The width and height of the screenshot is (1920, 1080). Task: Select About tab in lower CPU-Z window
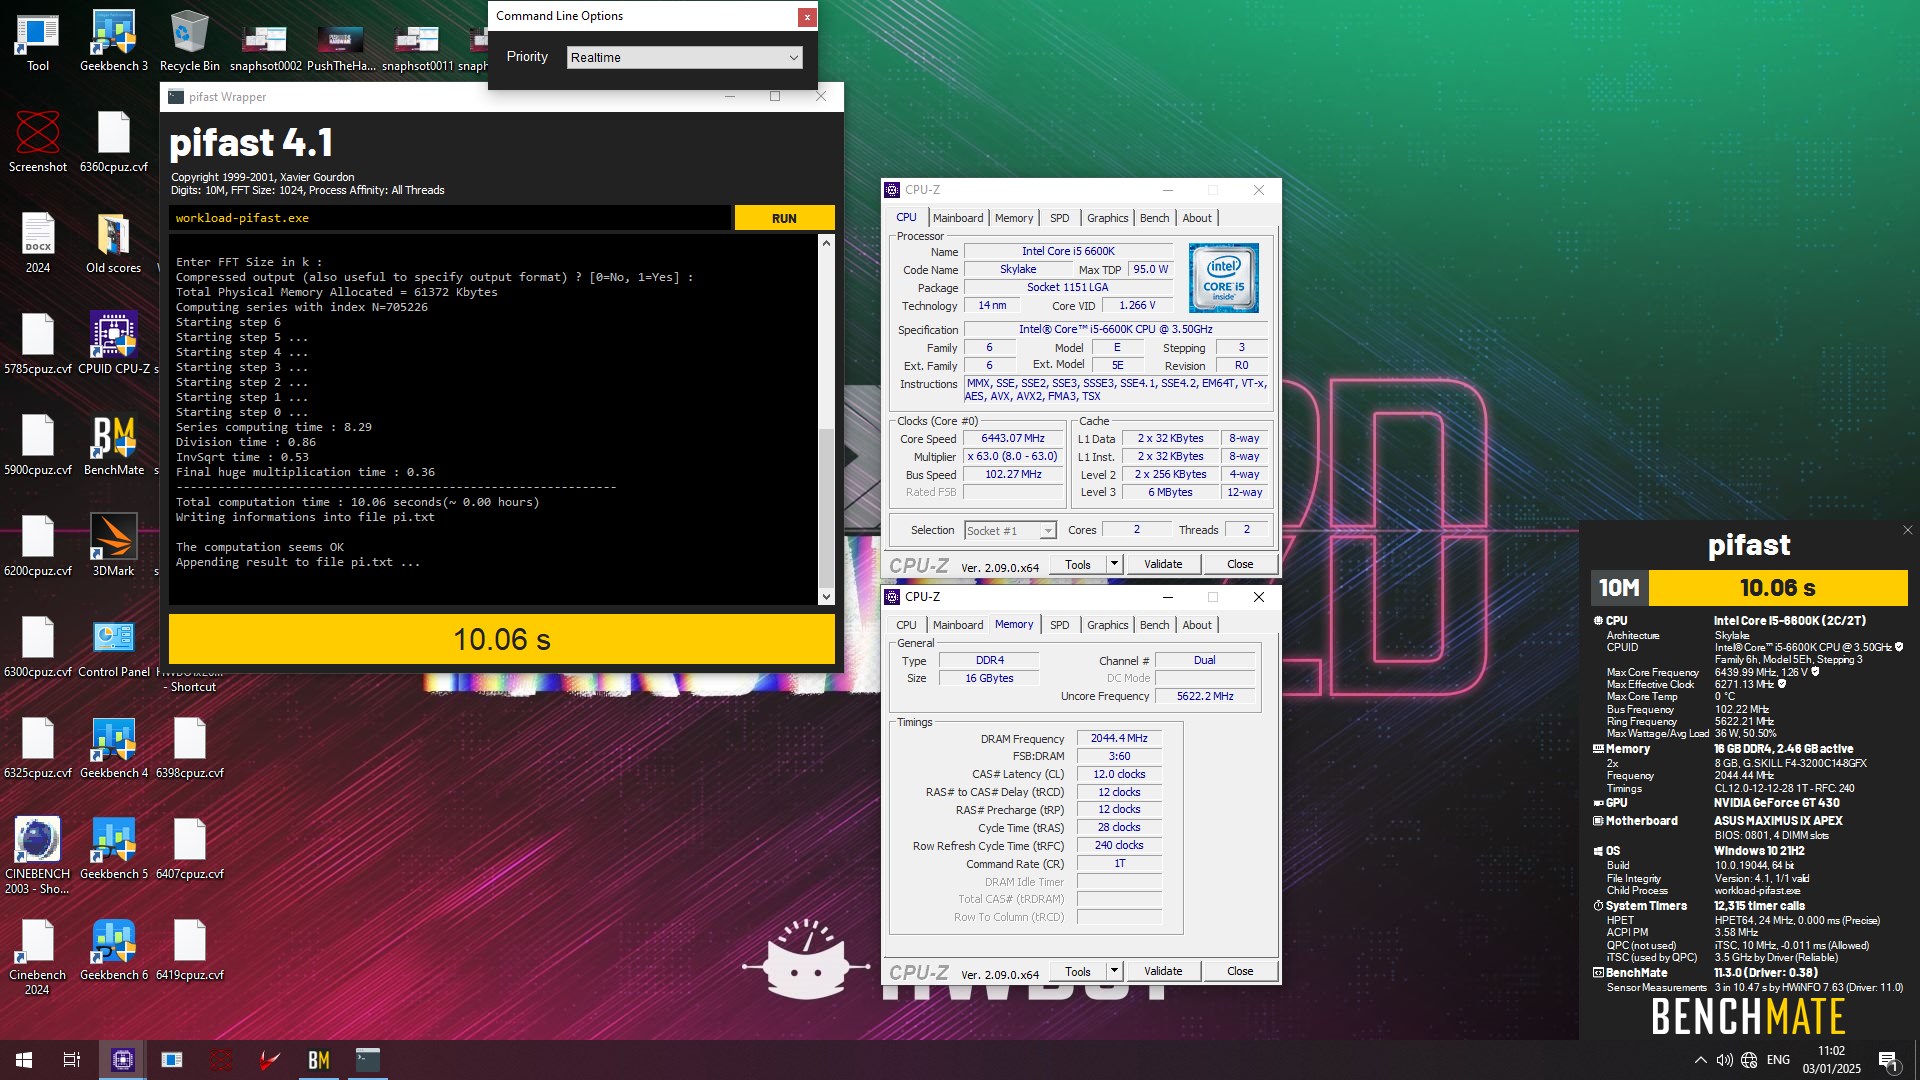click(x=1196, y=625)
